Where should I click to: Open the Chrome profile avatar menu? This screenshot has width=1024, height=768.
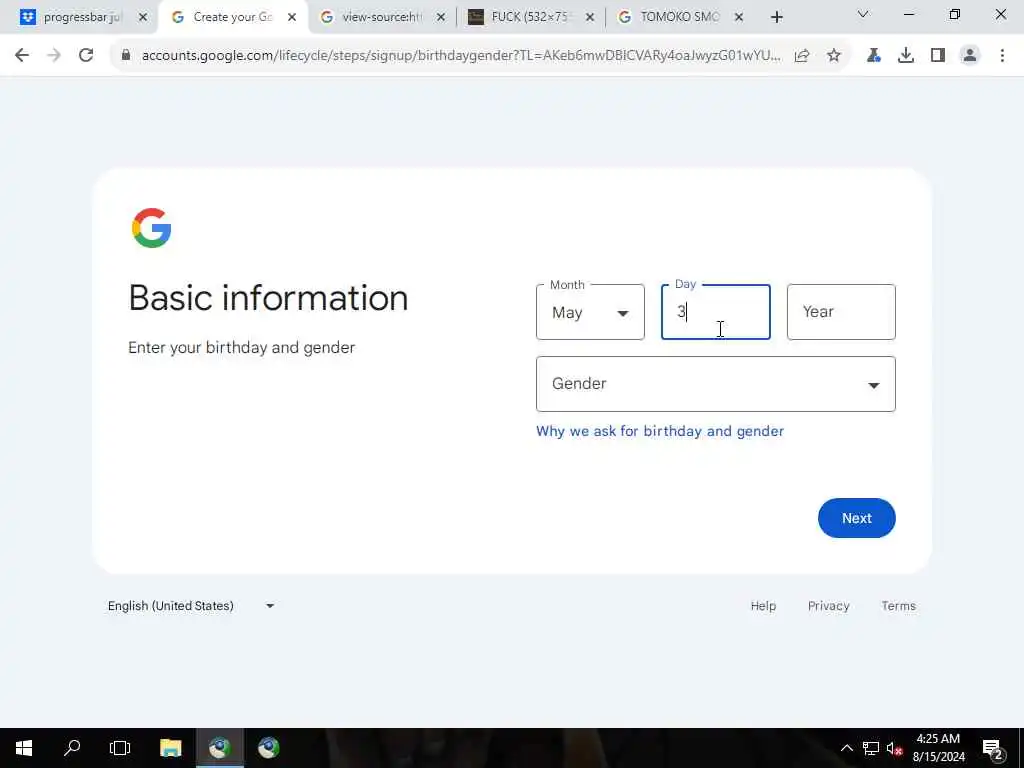970,56
